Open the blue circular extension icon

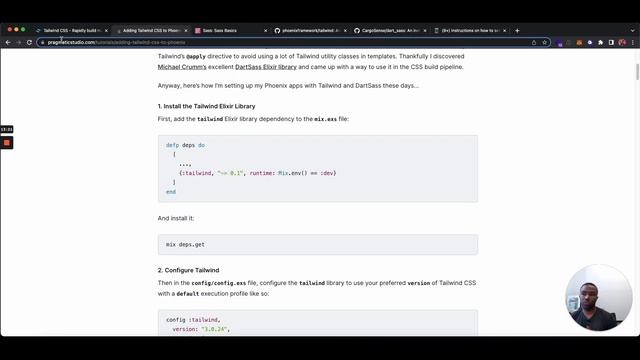point(590,42)
